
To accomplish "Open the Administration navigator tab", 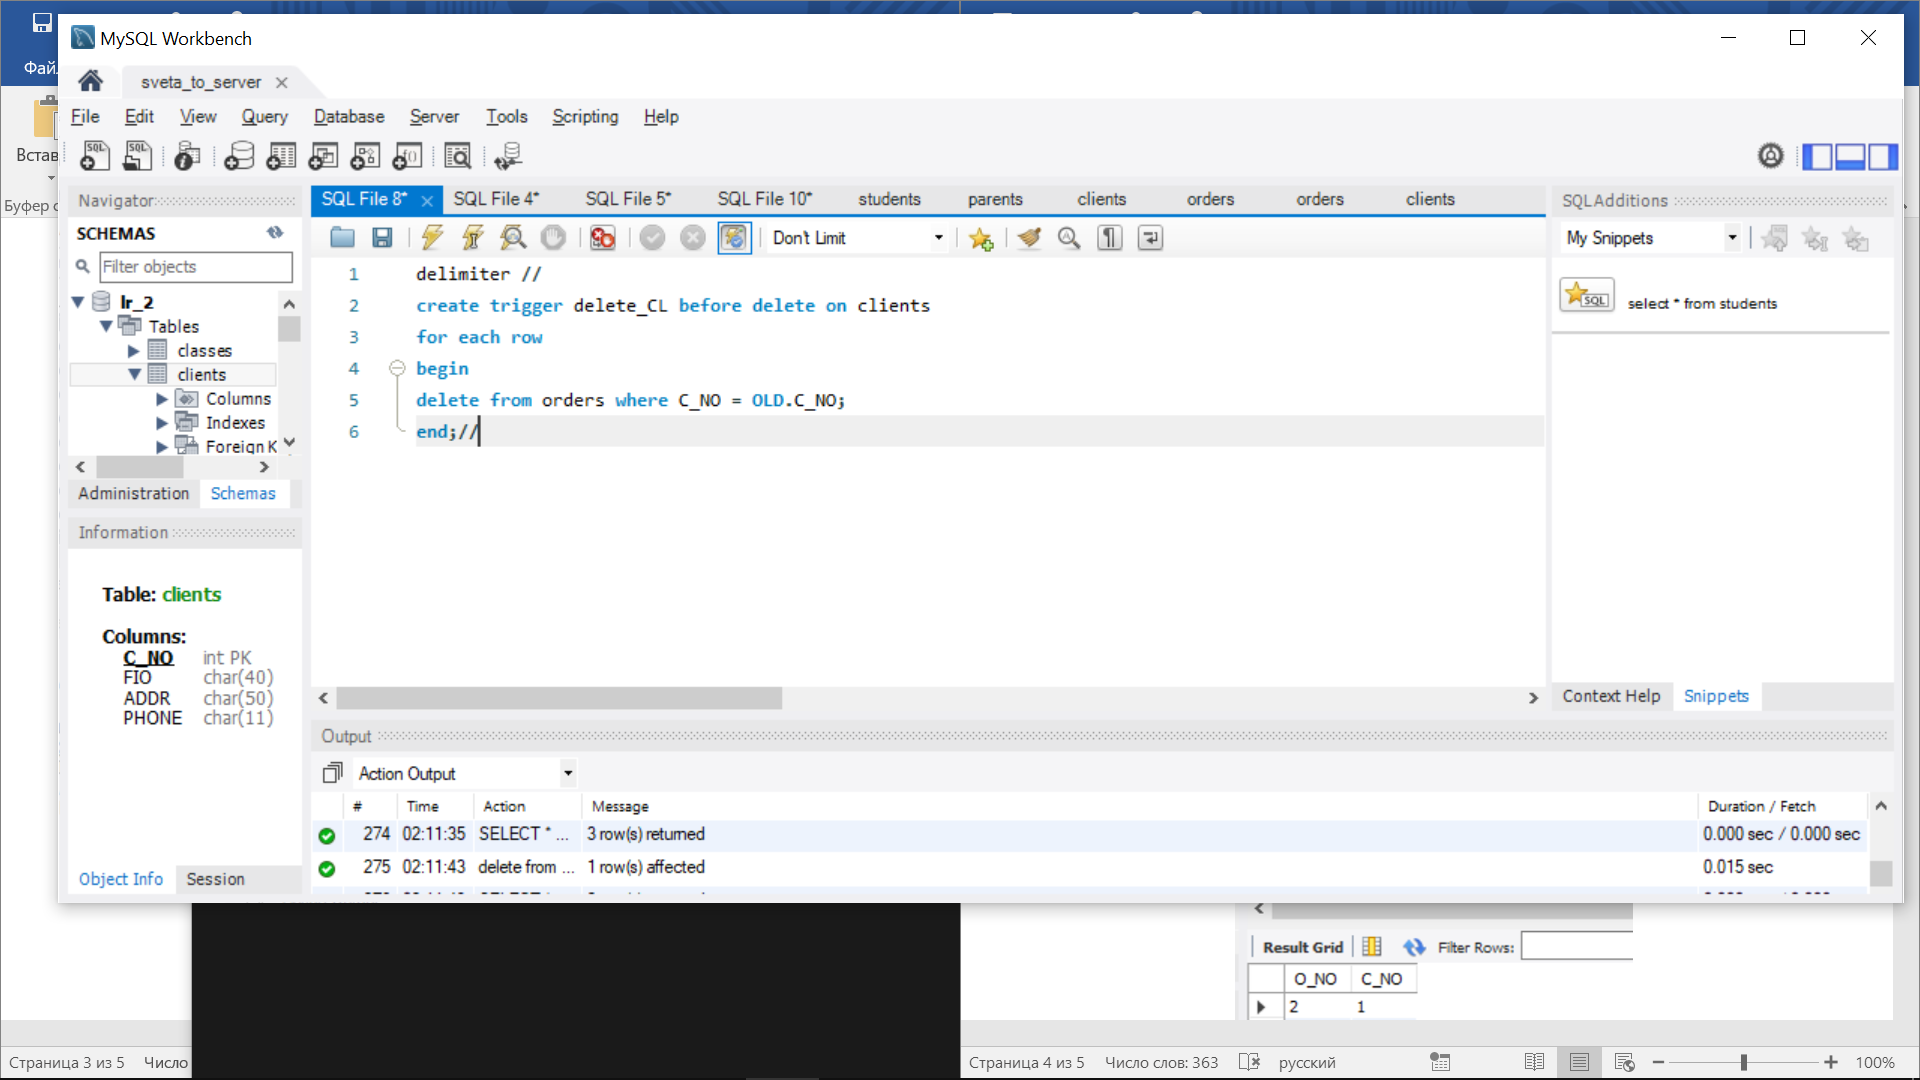I will click(x=134, y=493).
